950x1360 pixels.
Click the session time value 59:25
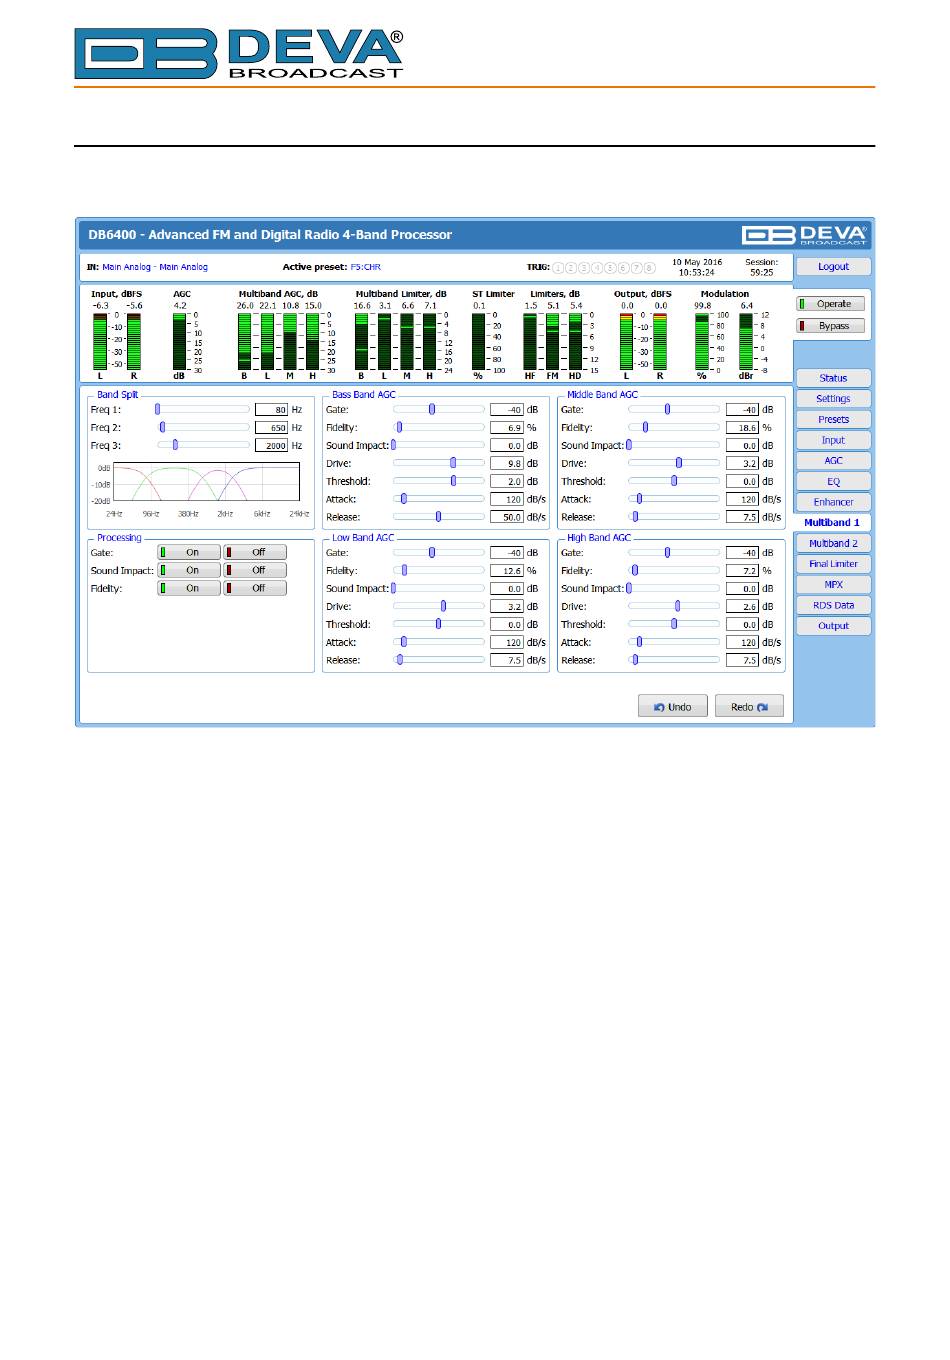tap(761, 272)
